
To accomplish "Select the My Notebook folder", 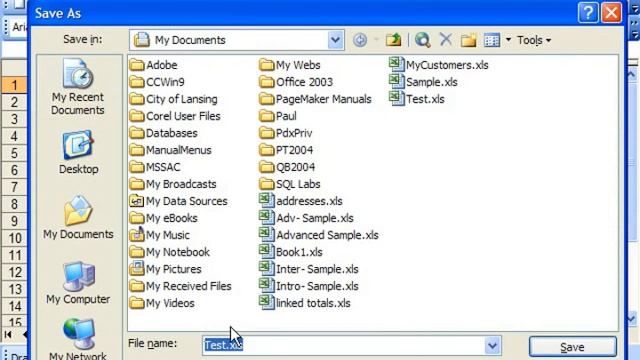I will [170, 252].
